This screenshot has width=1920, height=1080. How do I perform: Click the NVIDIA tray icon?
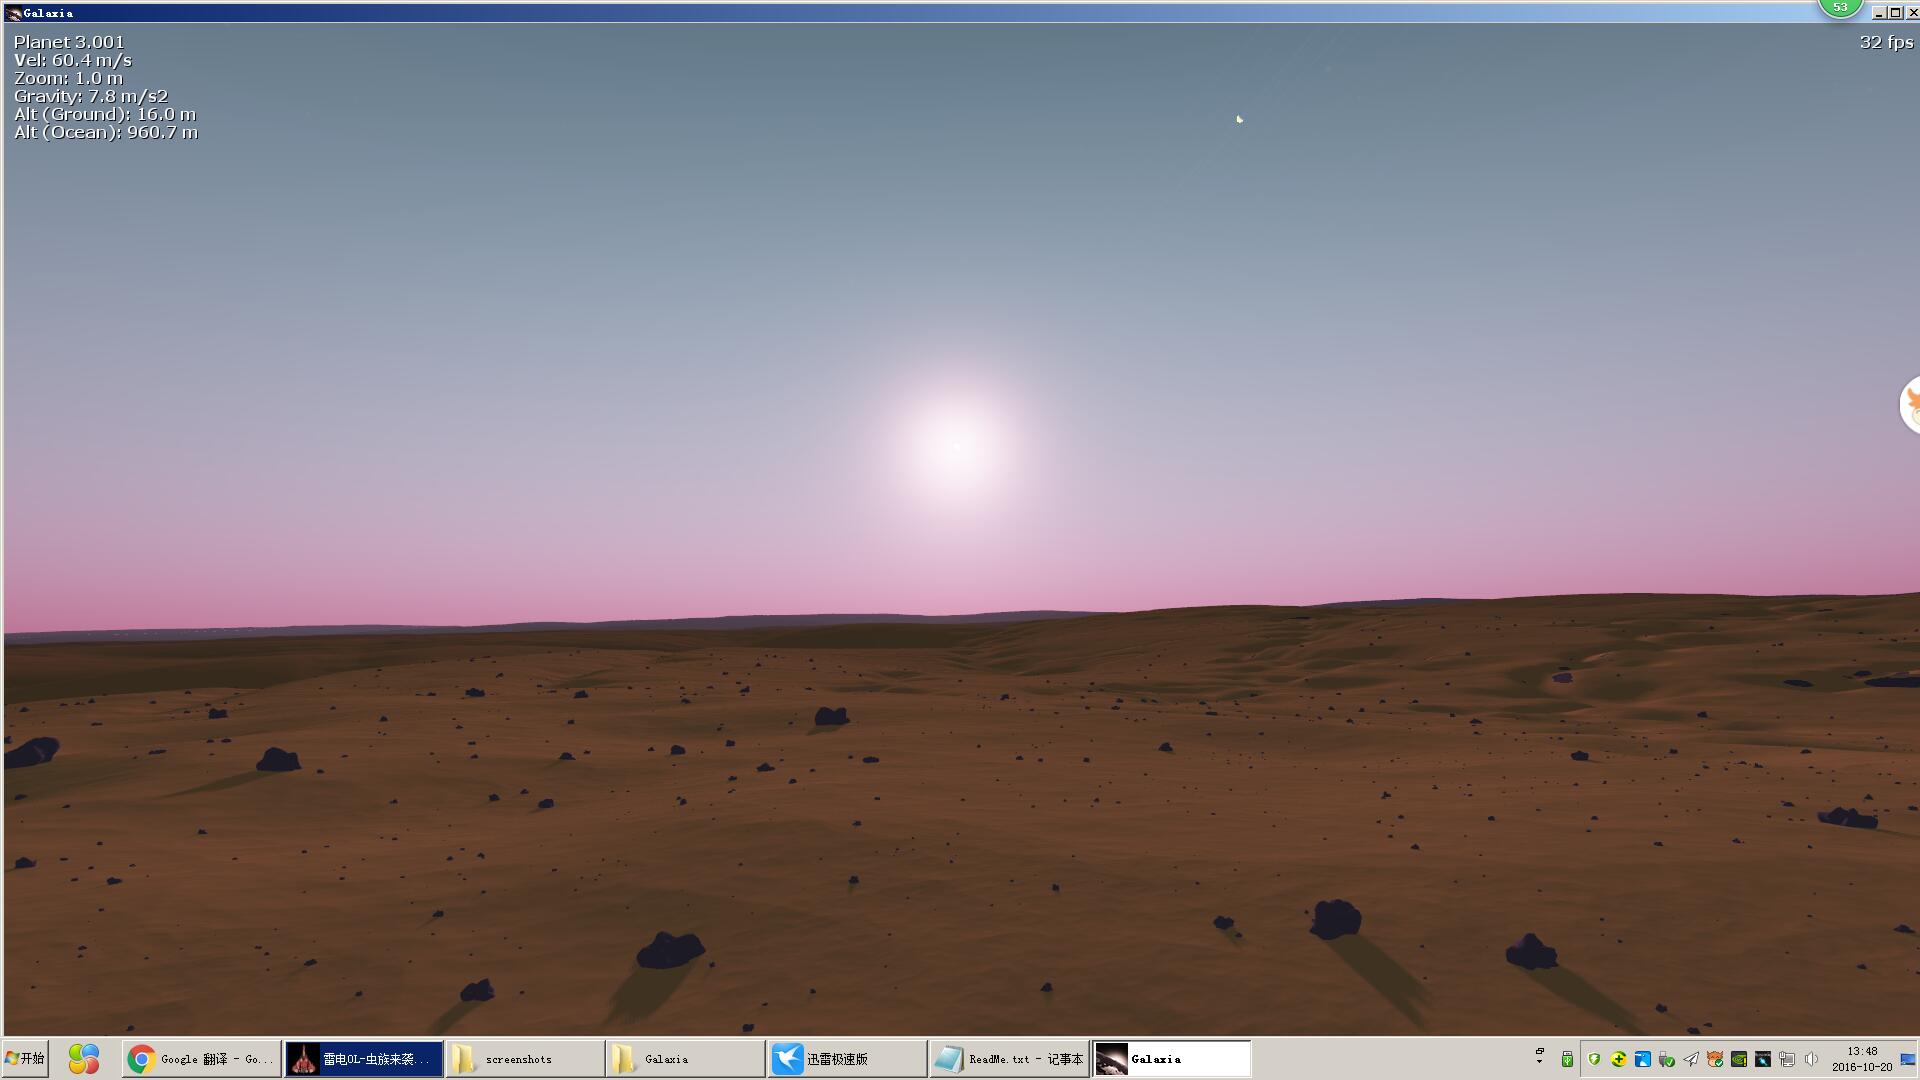tap(1739, 1059)
